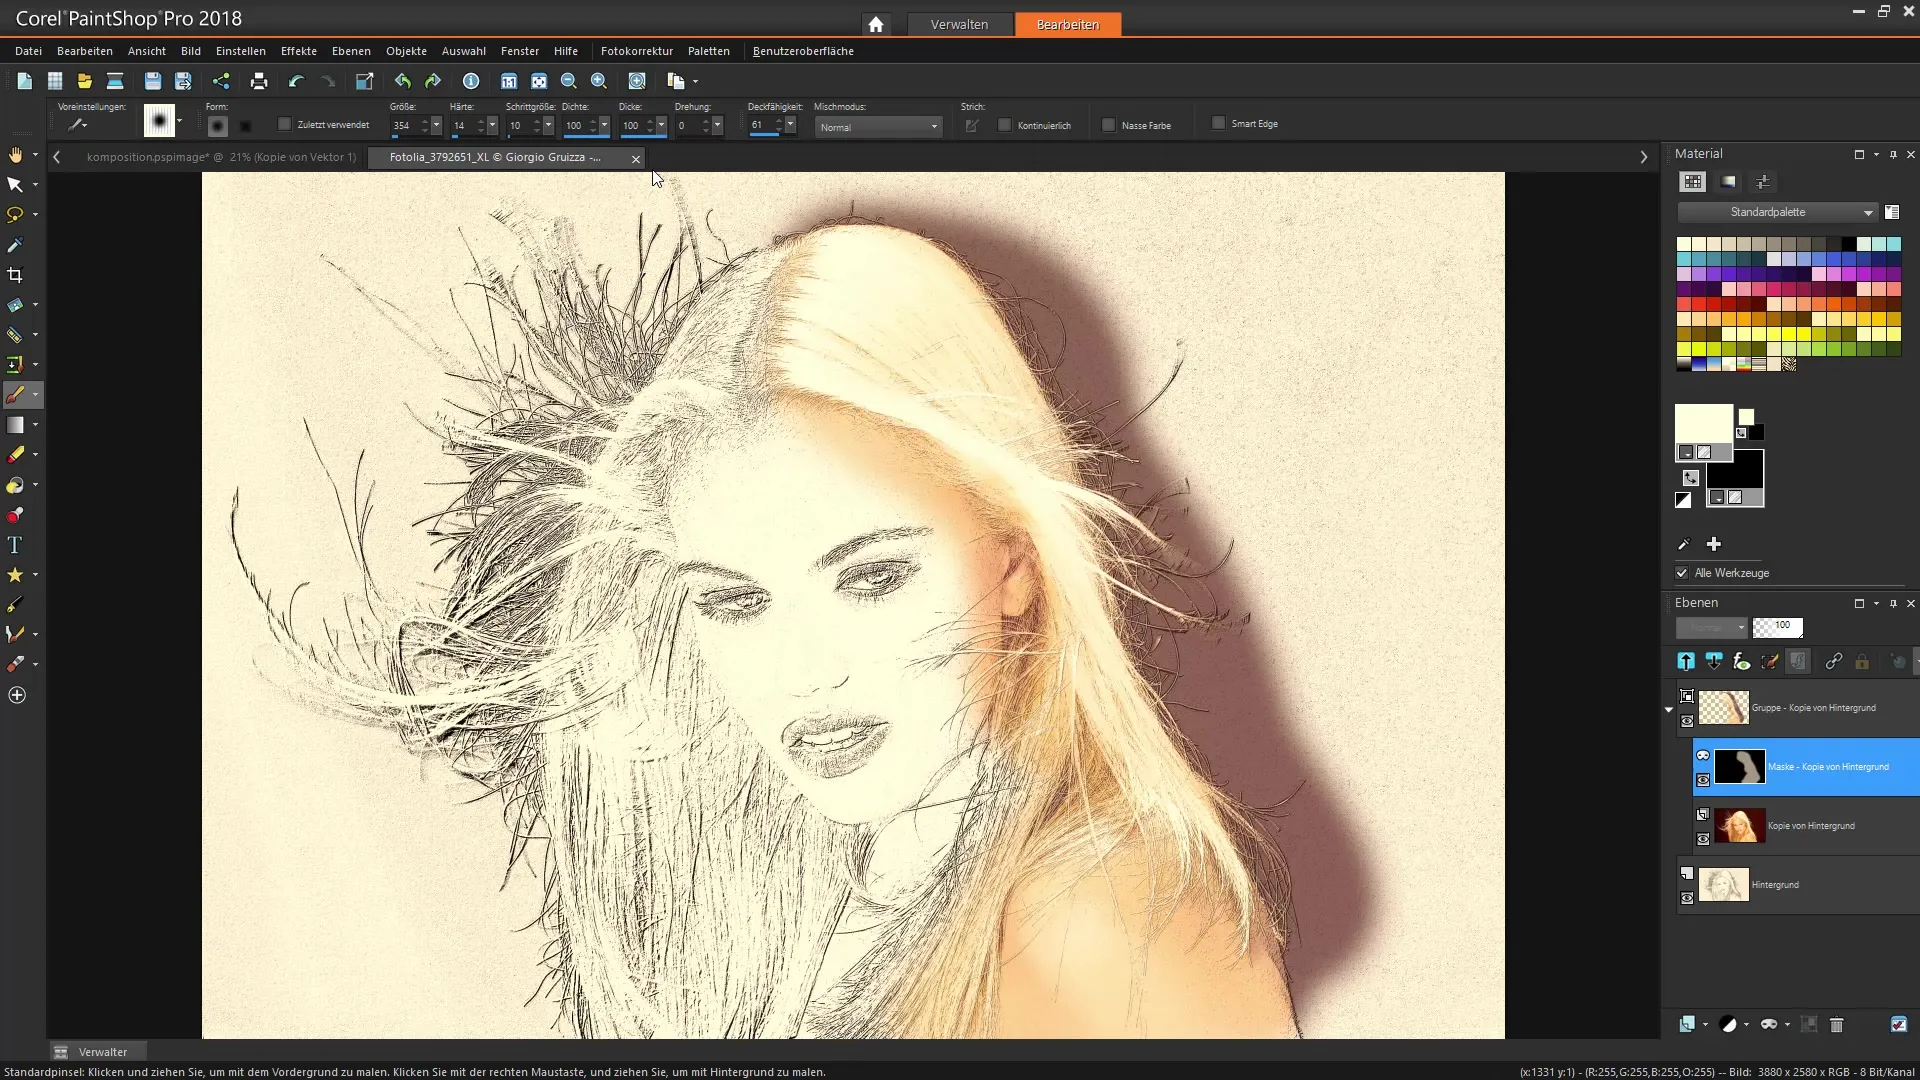1920x1080 pixels.
Task: Pick the Dropper tool in left toolbar
Action: point(15,245)
